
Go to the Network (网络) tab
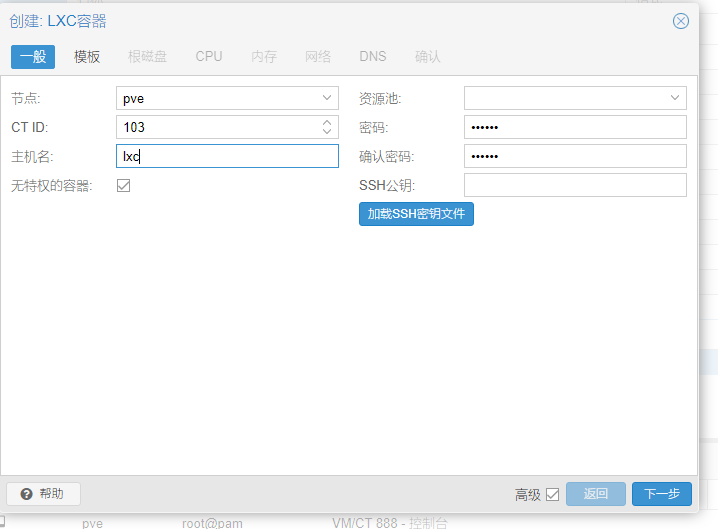pyautogui.click(x=318, y=57)
